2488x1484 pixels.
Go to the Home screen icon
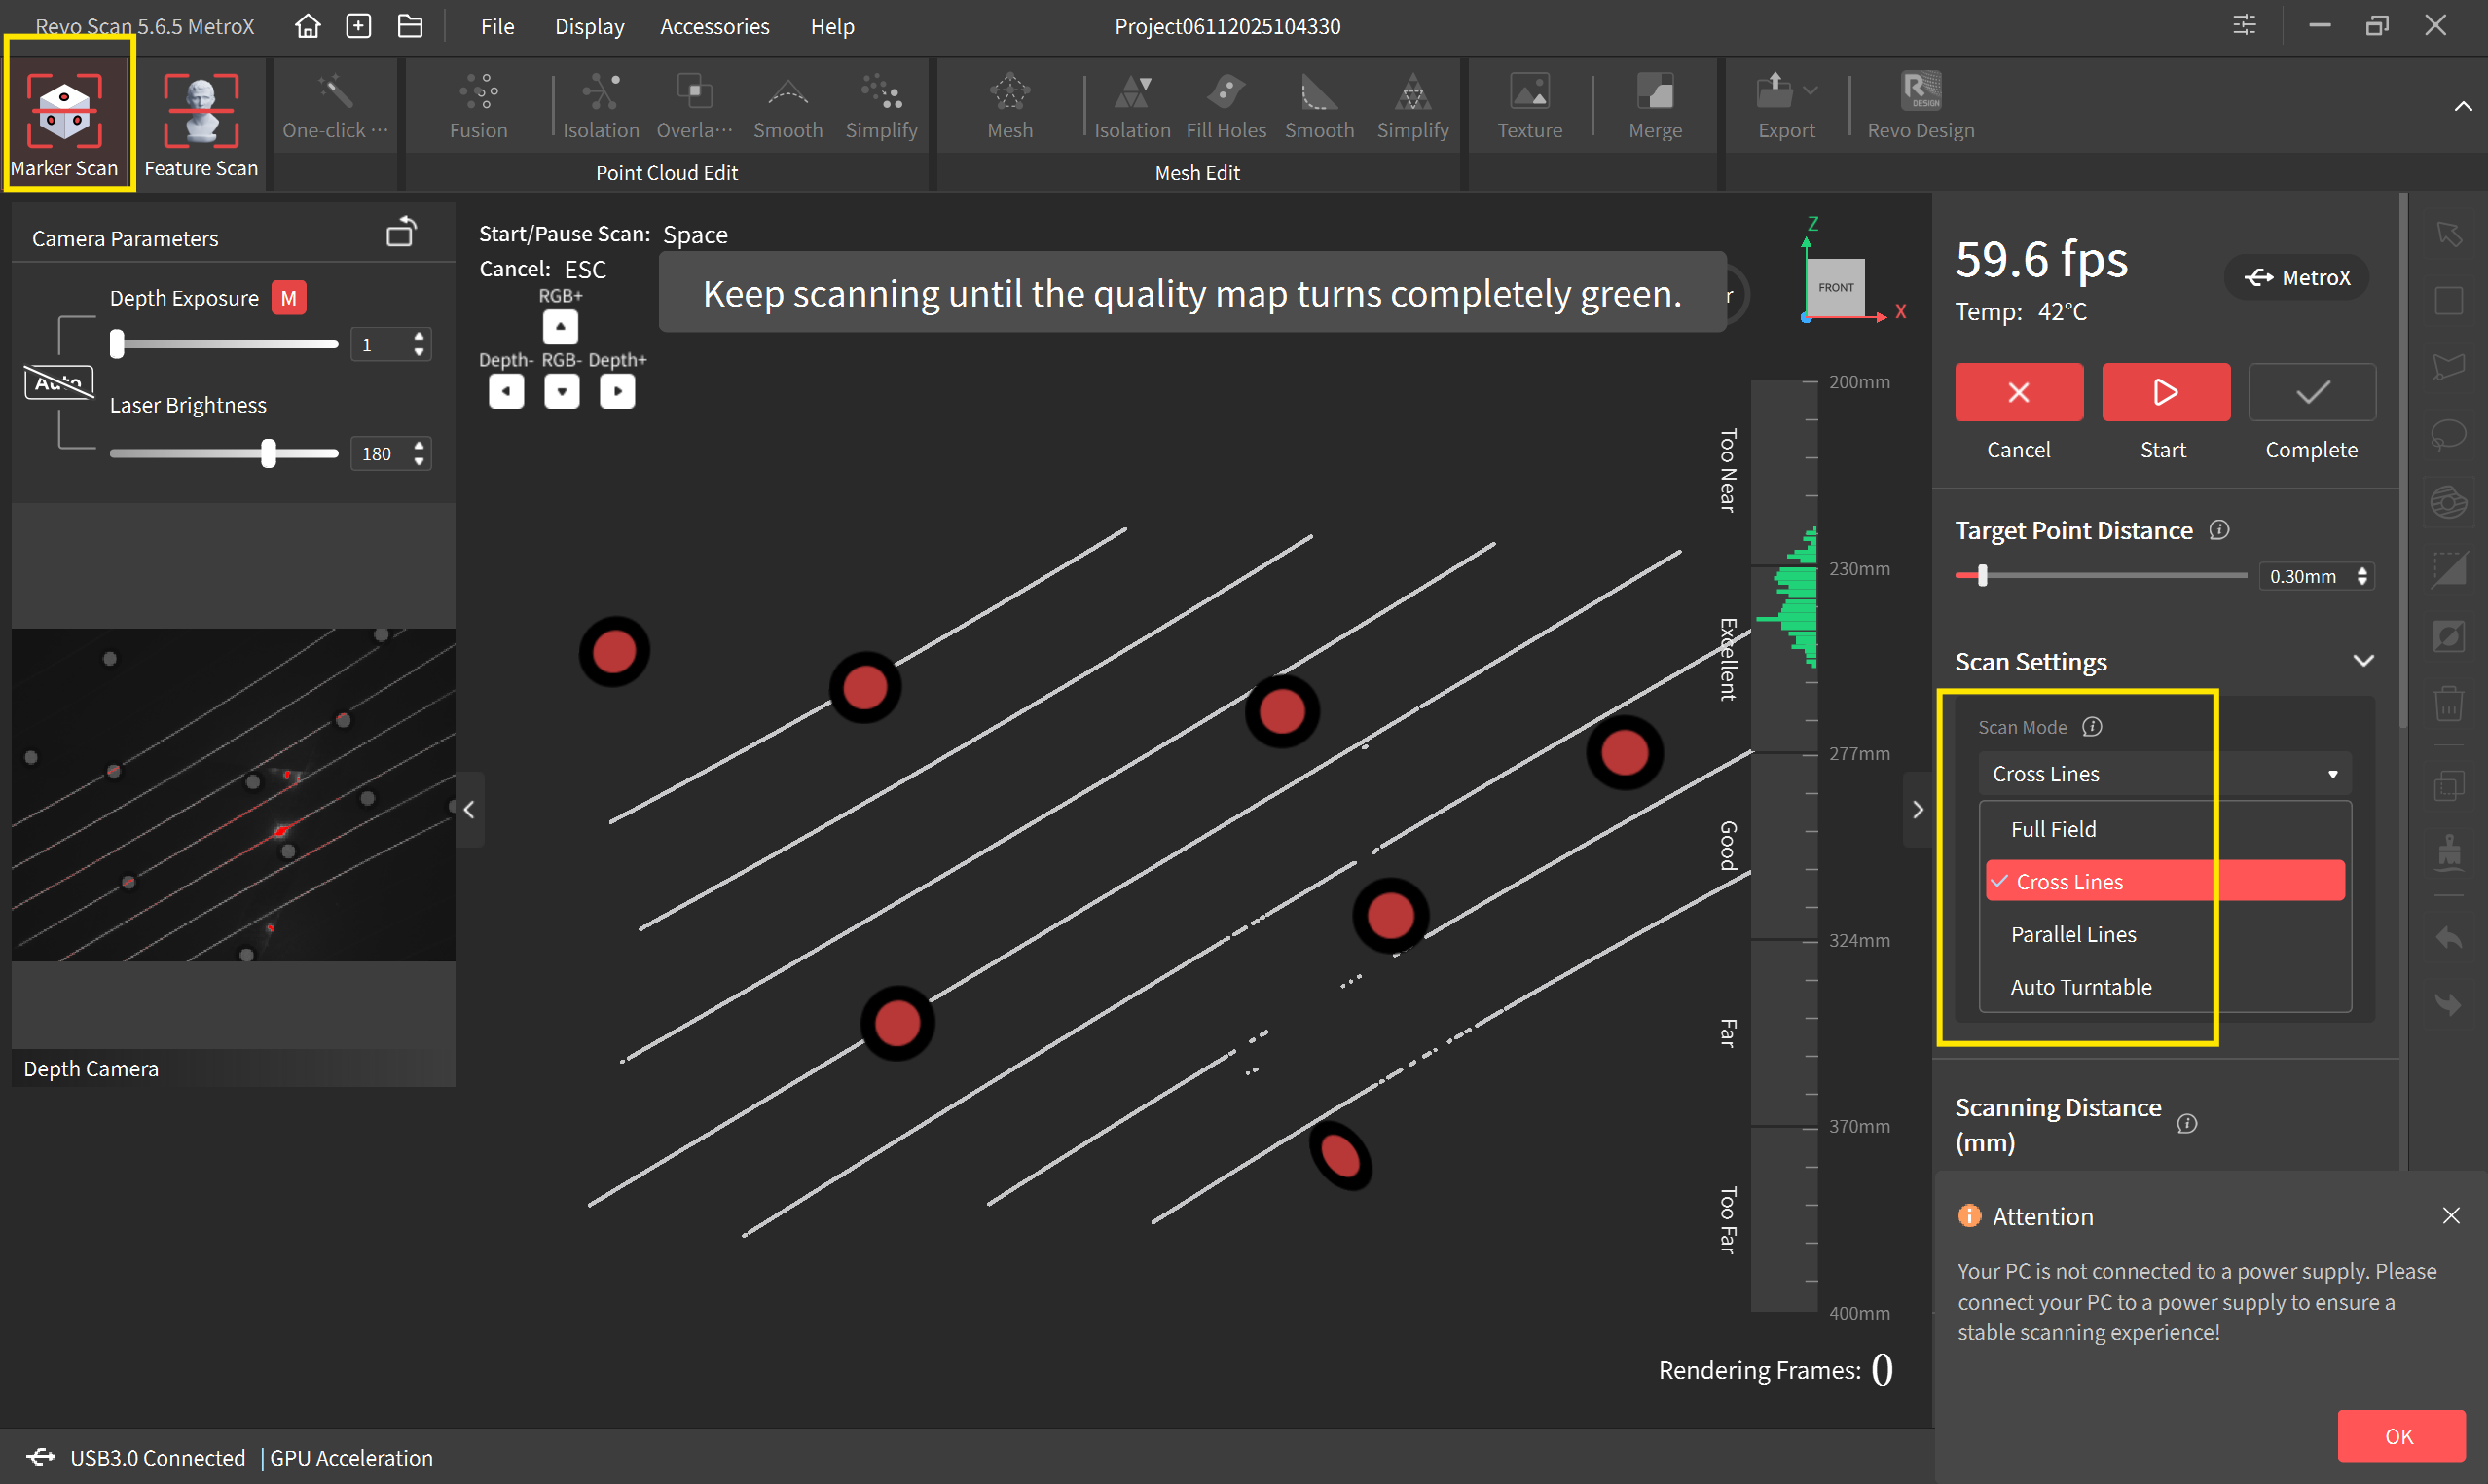point(307,26)
